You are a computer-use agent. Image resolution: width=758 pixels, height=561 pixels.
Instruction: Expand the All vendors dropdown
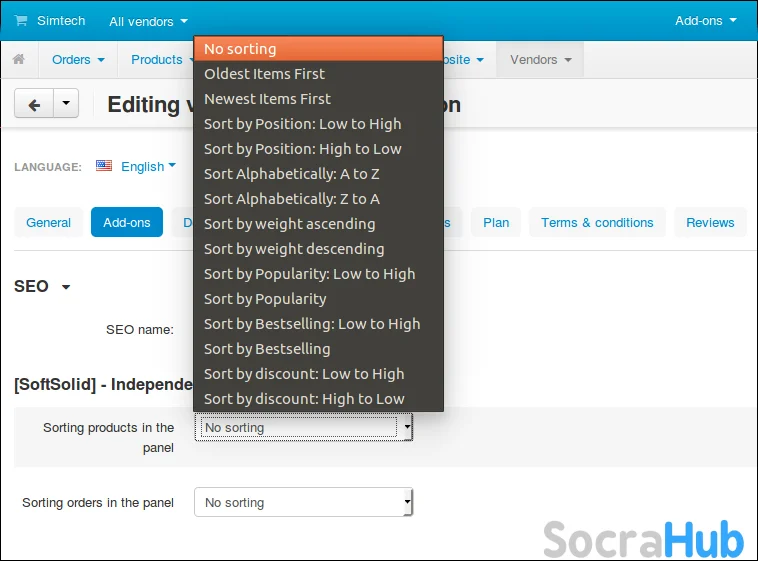148,21
